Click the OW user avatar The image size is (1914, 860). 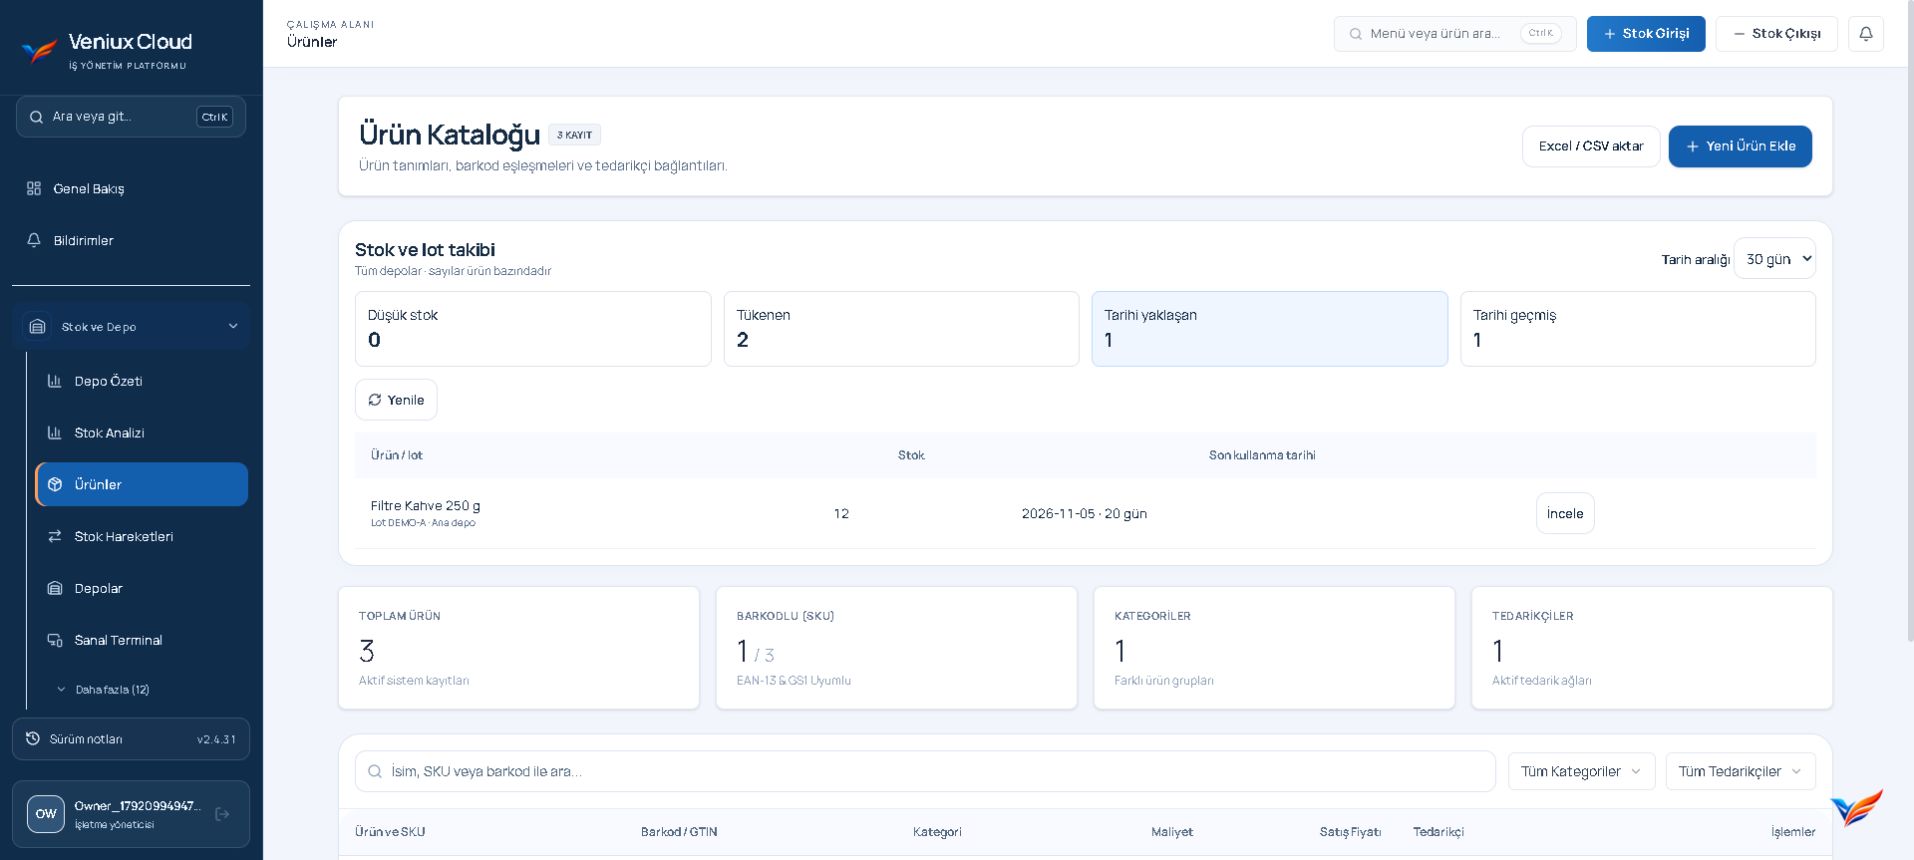click(46, 814)
